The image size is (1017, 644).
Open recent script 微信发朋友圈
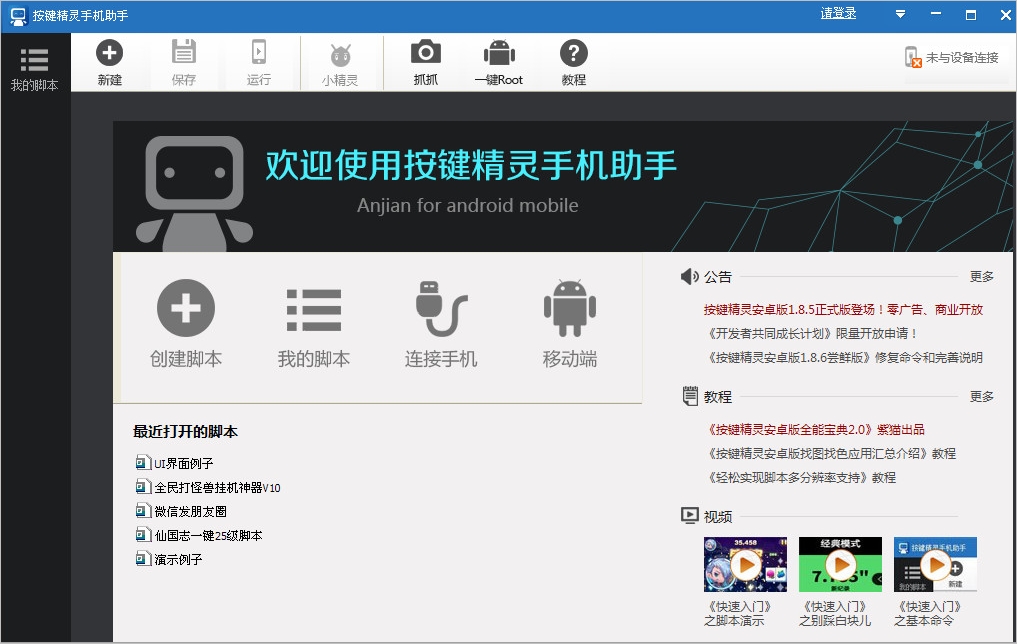click(191, 511)
